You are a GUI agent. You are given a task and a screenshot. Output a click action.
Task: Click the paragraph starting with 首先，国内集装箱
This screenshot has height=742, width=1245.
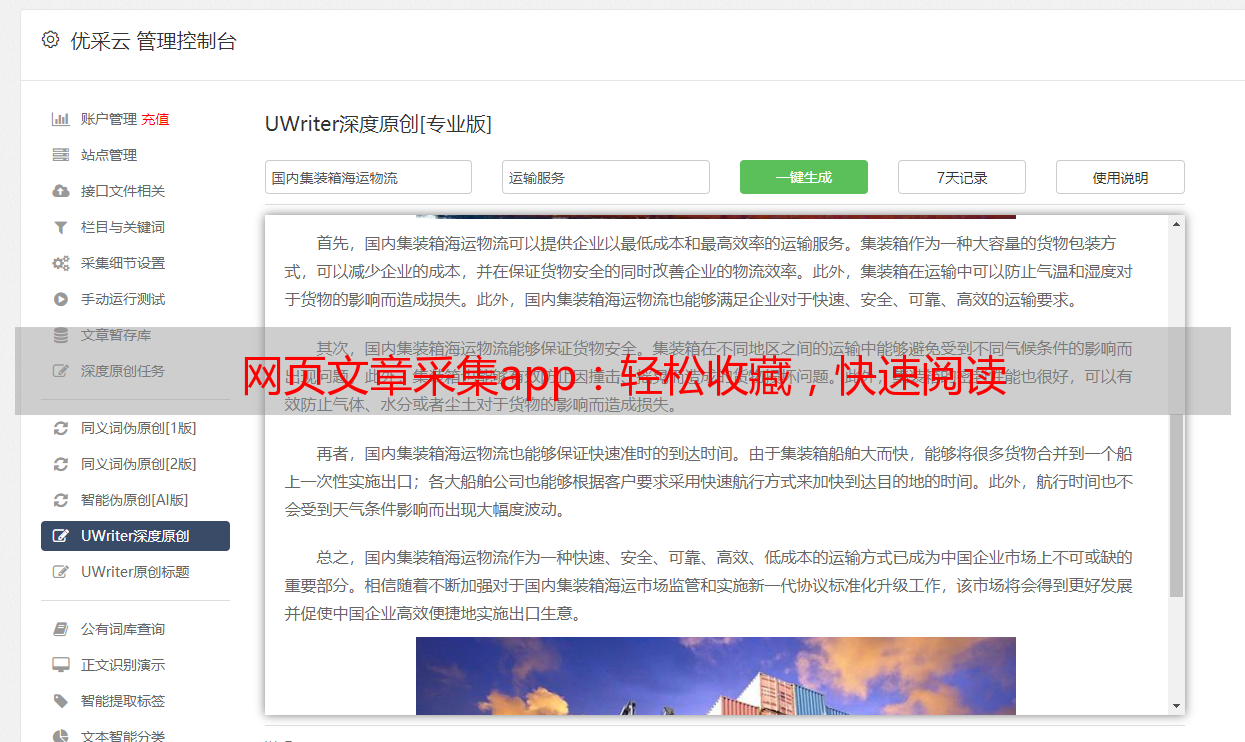709,271
